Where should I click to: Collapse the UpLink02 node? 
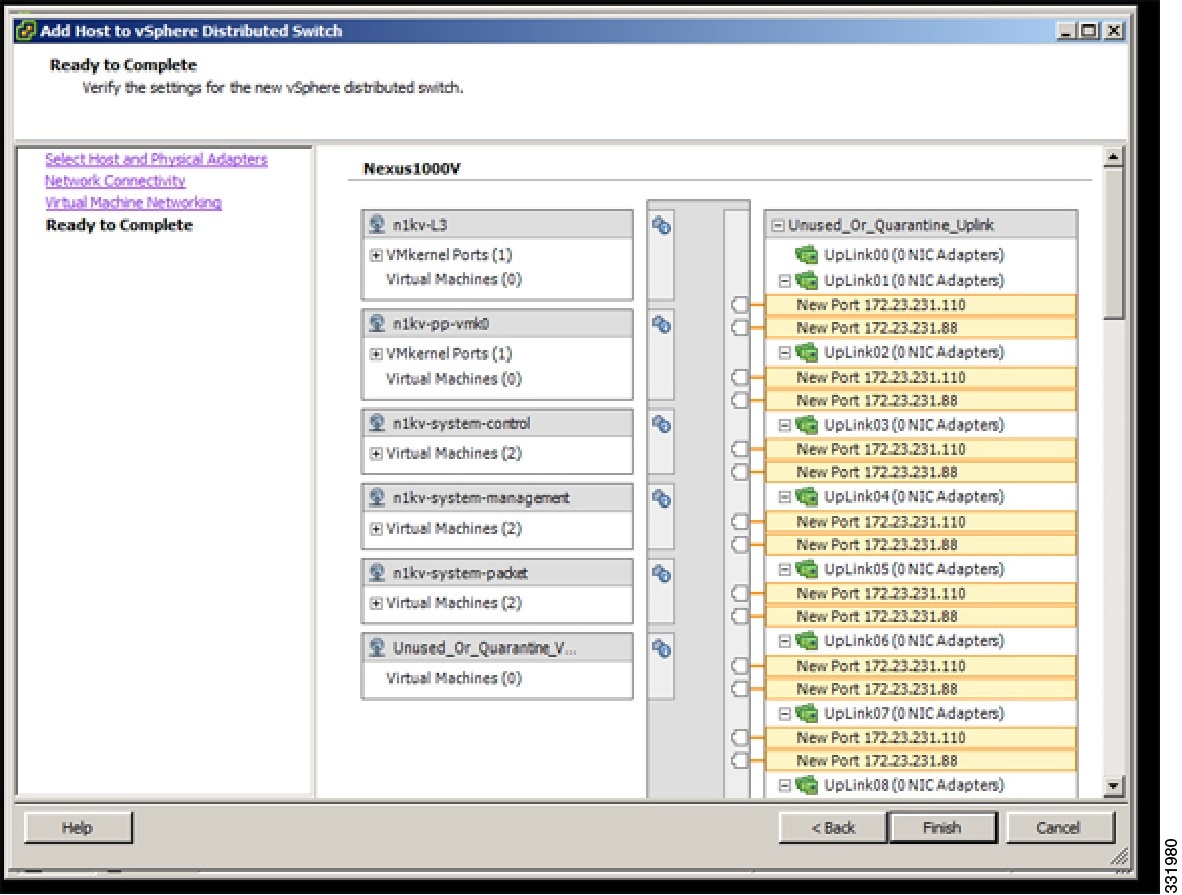785,352
